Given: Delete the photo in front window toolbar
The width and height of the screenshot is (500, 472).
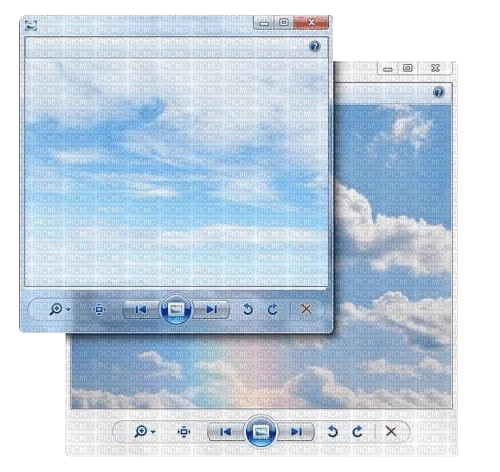Looking at the screenshot, I should click(306, 309).
